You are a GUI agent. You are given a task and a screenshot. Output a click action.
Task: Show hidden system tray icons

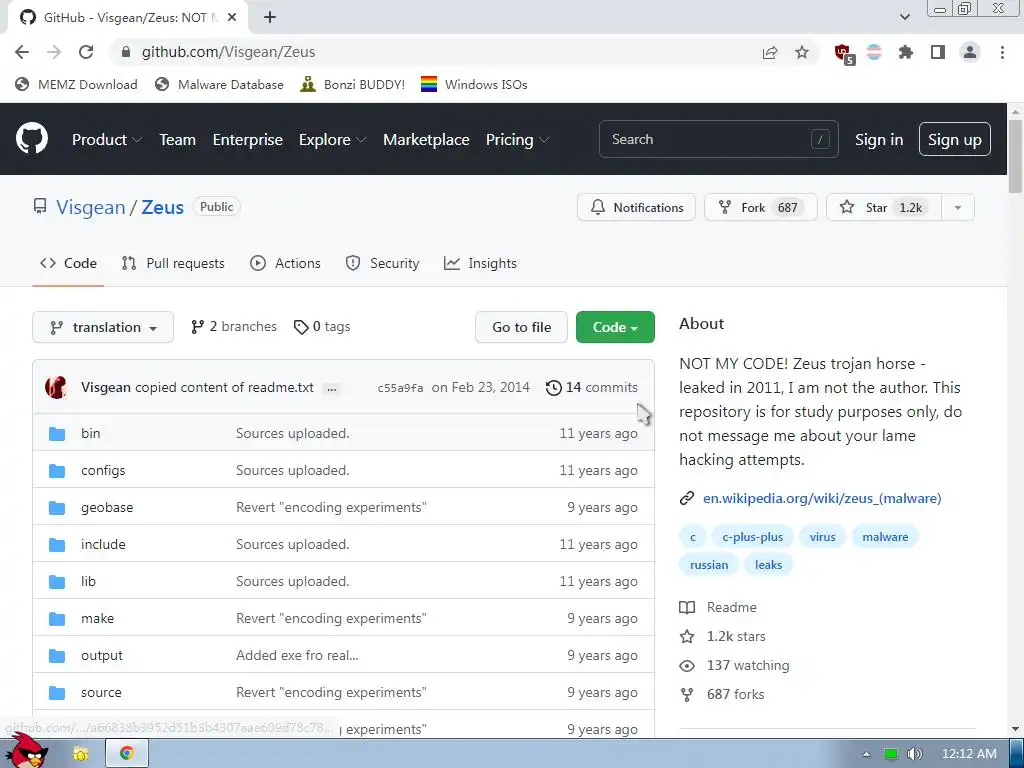point(866,754)
